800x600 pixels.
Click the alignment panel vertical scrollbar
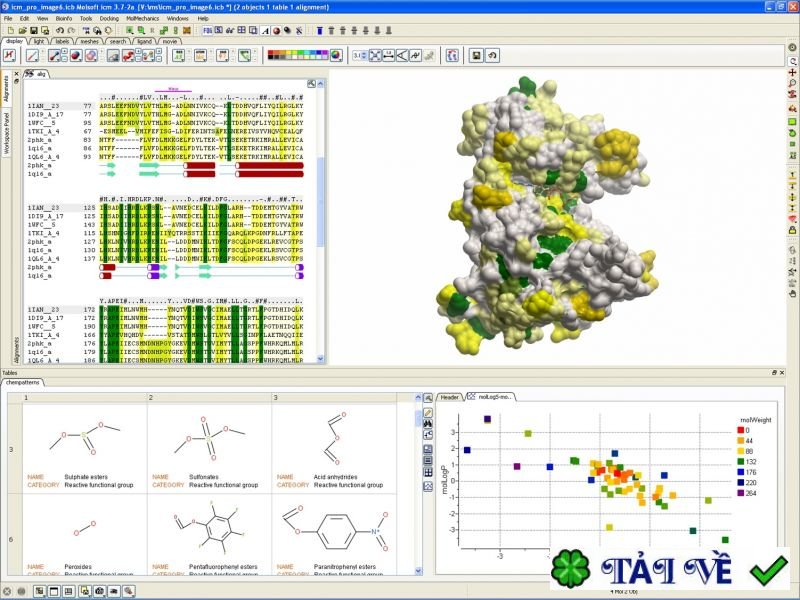tap(320, 220)
